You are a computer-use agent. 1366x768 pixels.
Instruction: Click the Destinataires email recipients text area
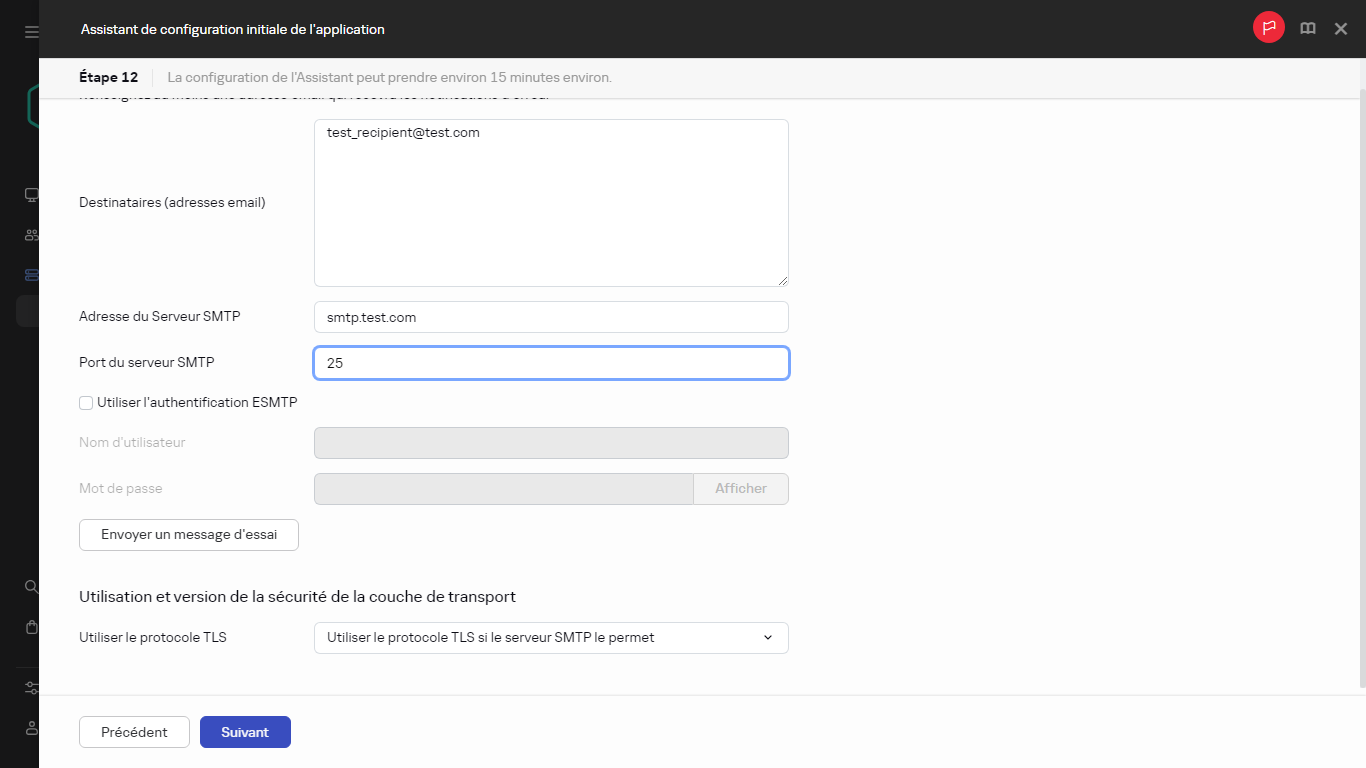(x=550, y=200)
